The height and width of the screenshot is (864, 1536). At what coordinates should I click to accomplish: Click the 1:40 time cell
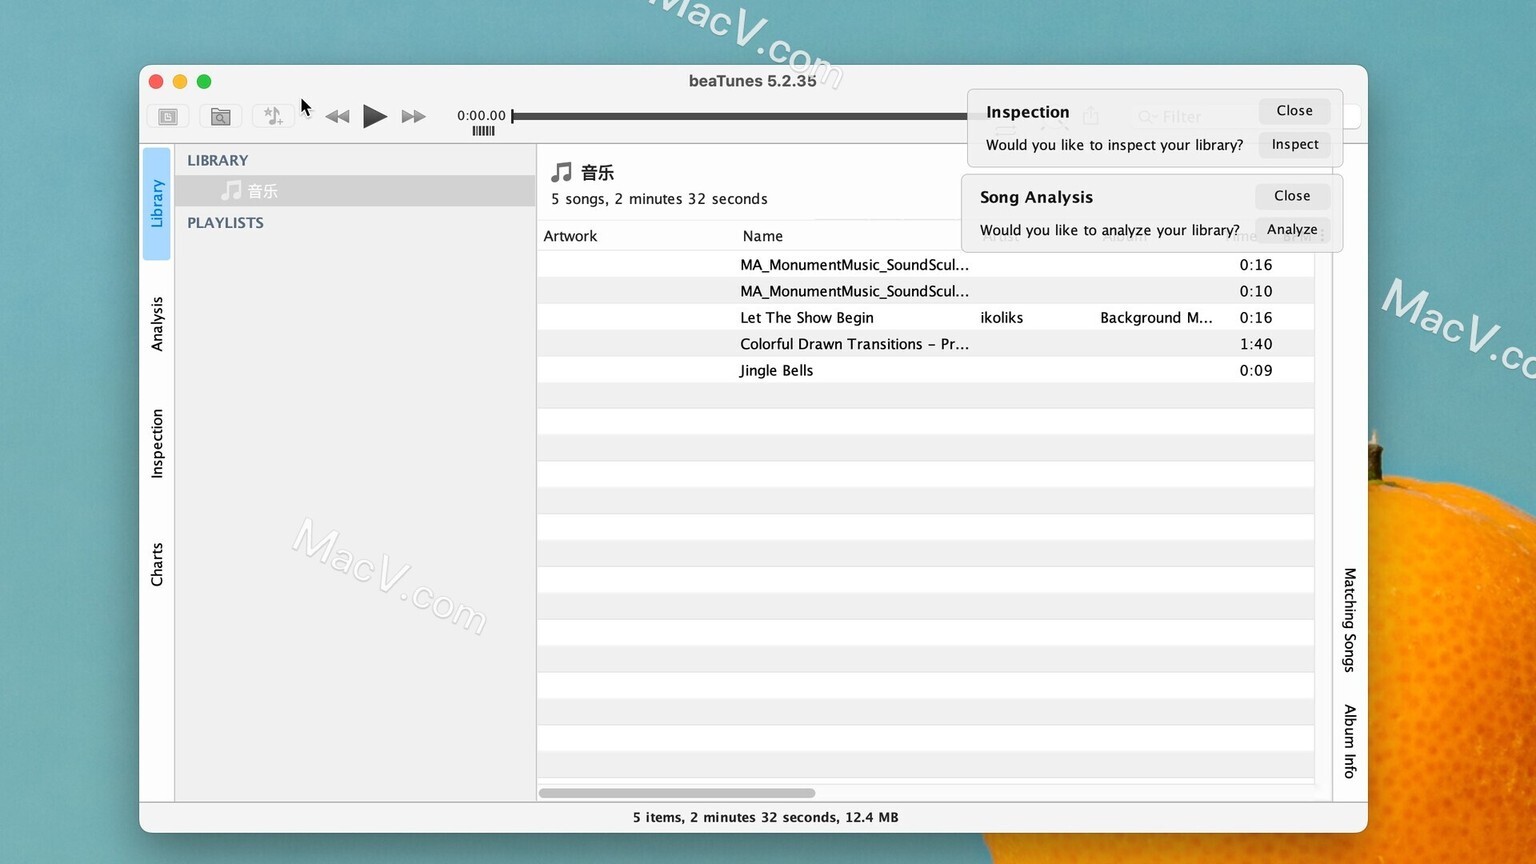(x=1256, y=344)
